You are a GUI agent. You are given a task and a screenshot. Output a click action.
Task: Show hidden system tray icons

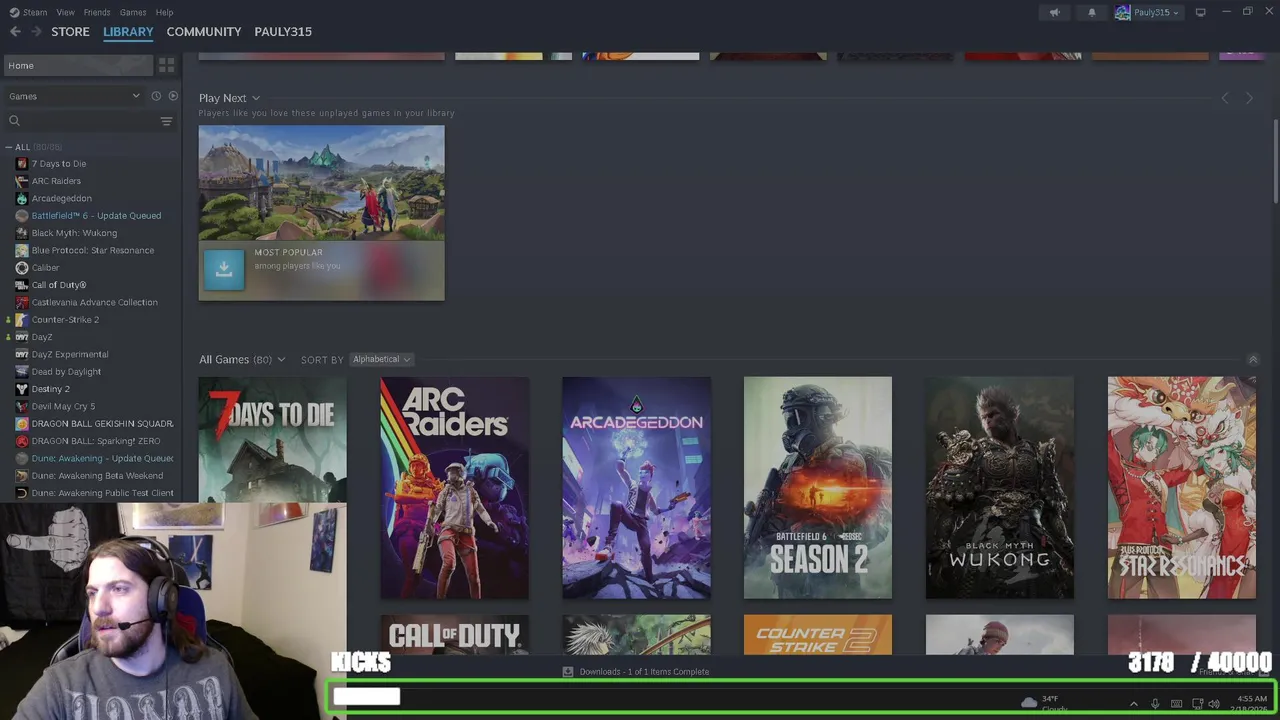click(1133, 704)
